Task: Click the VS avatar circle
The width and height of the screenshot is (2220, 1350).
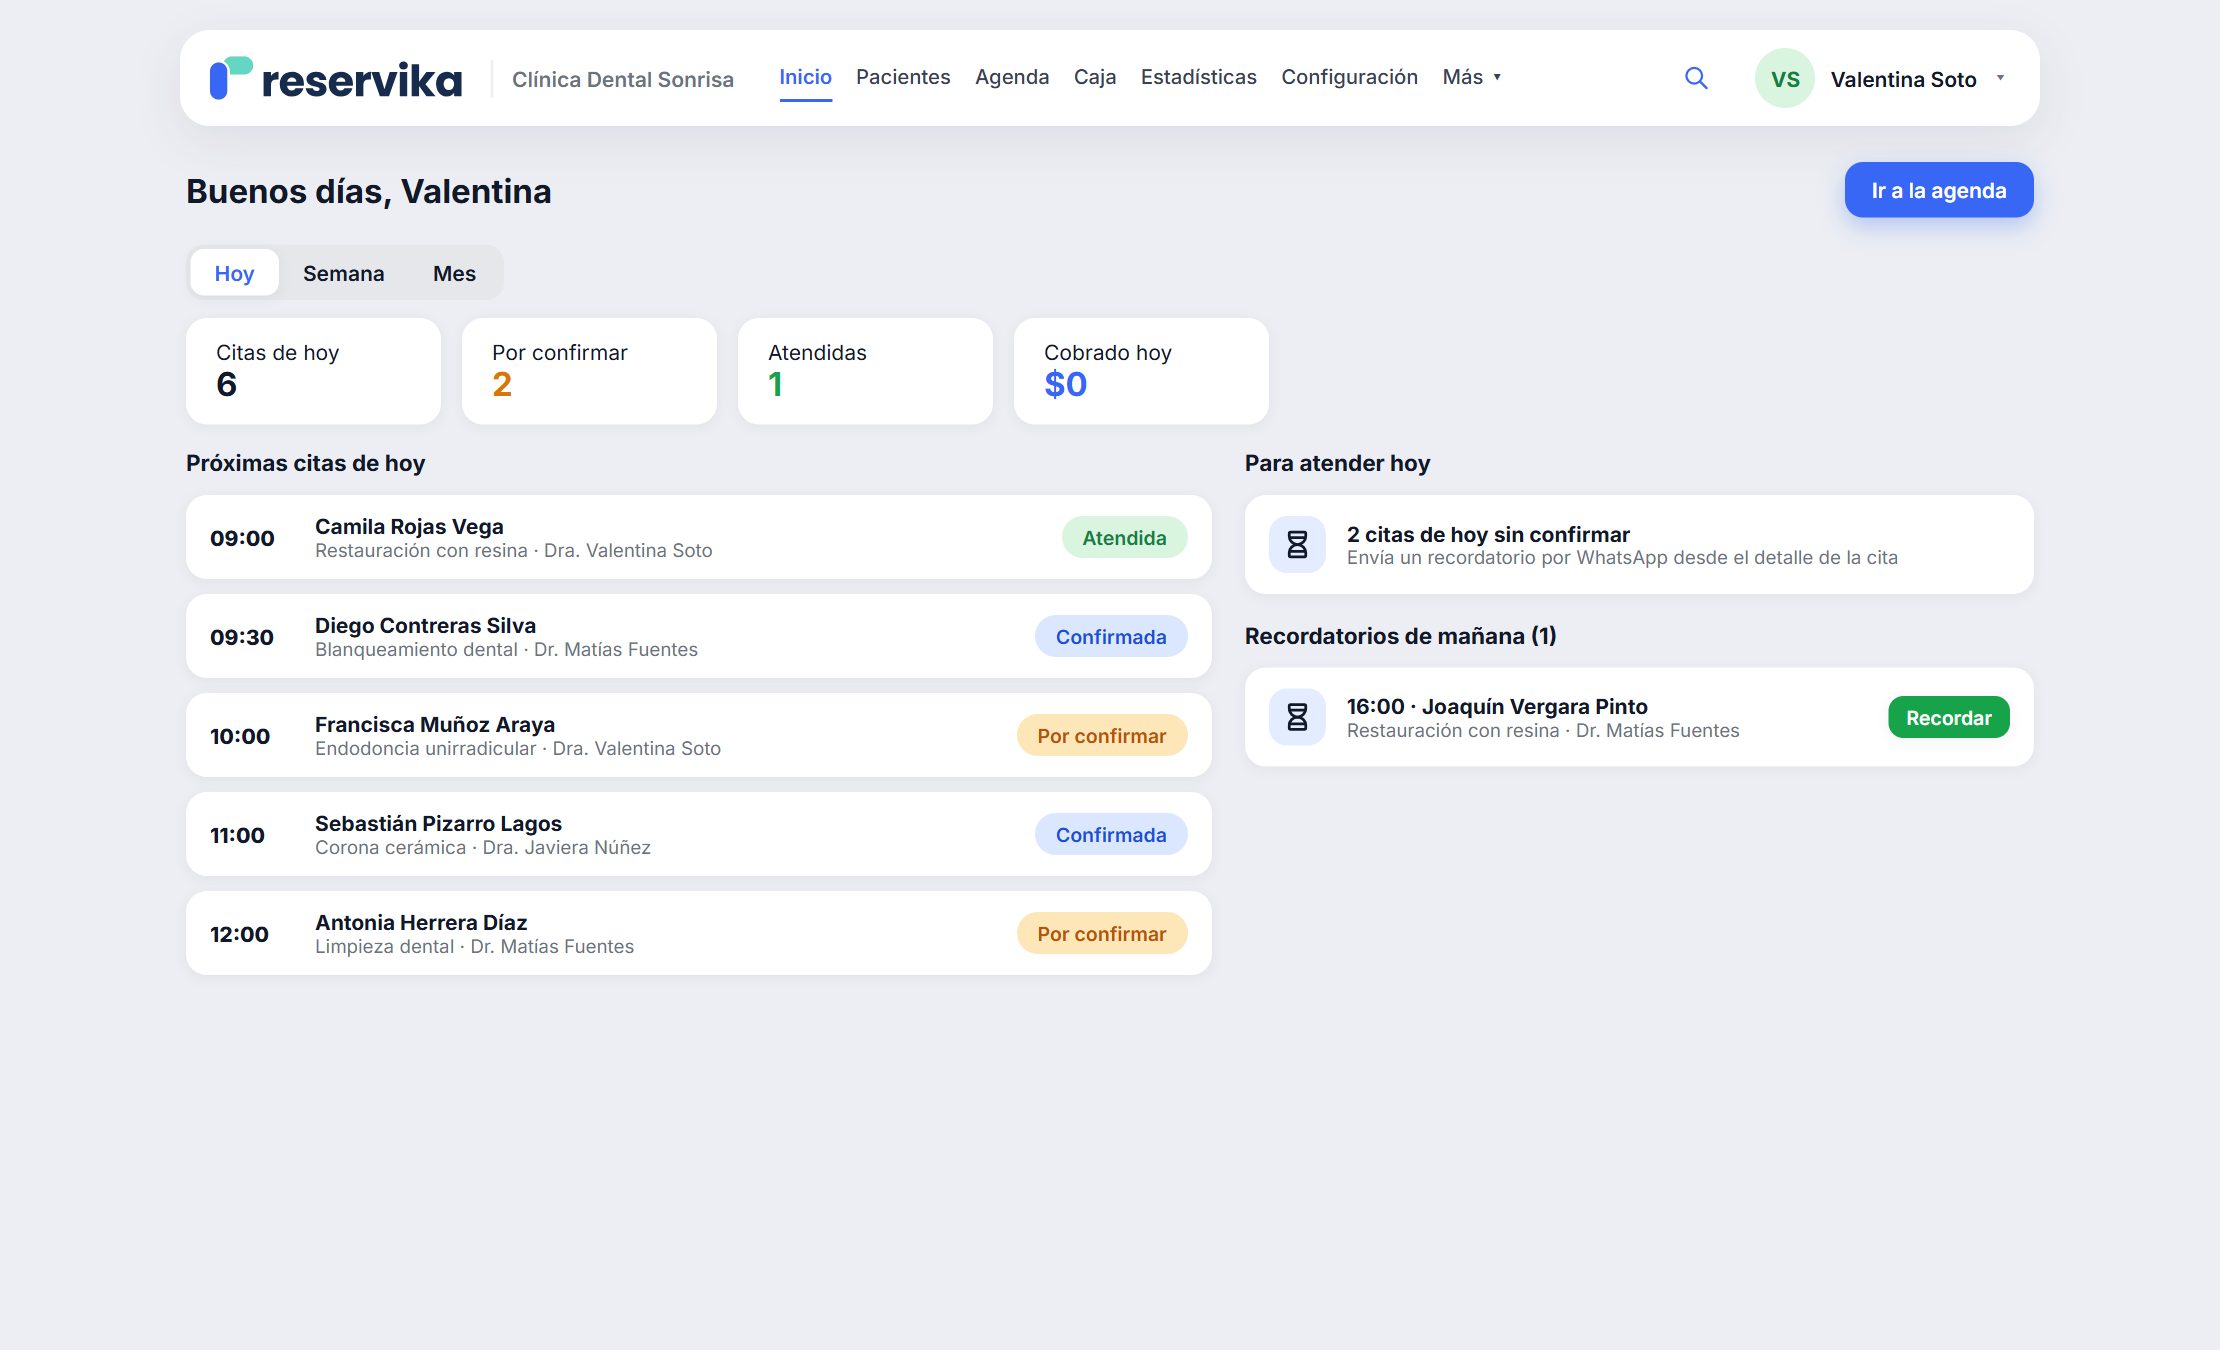Action: pyautogui.click(x=1785, y=78)
